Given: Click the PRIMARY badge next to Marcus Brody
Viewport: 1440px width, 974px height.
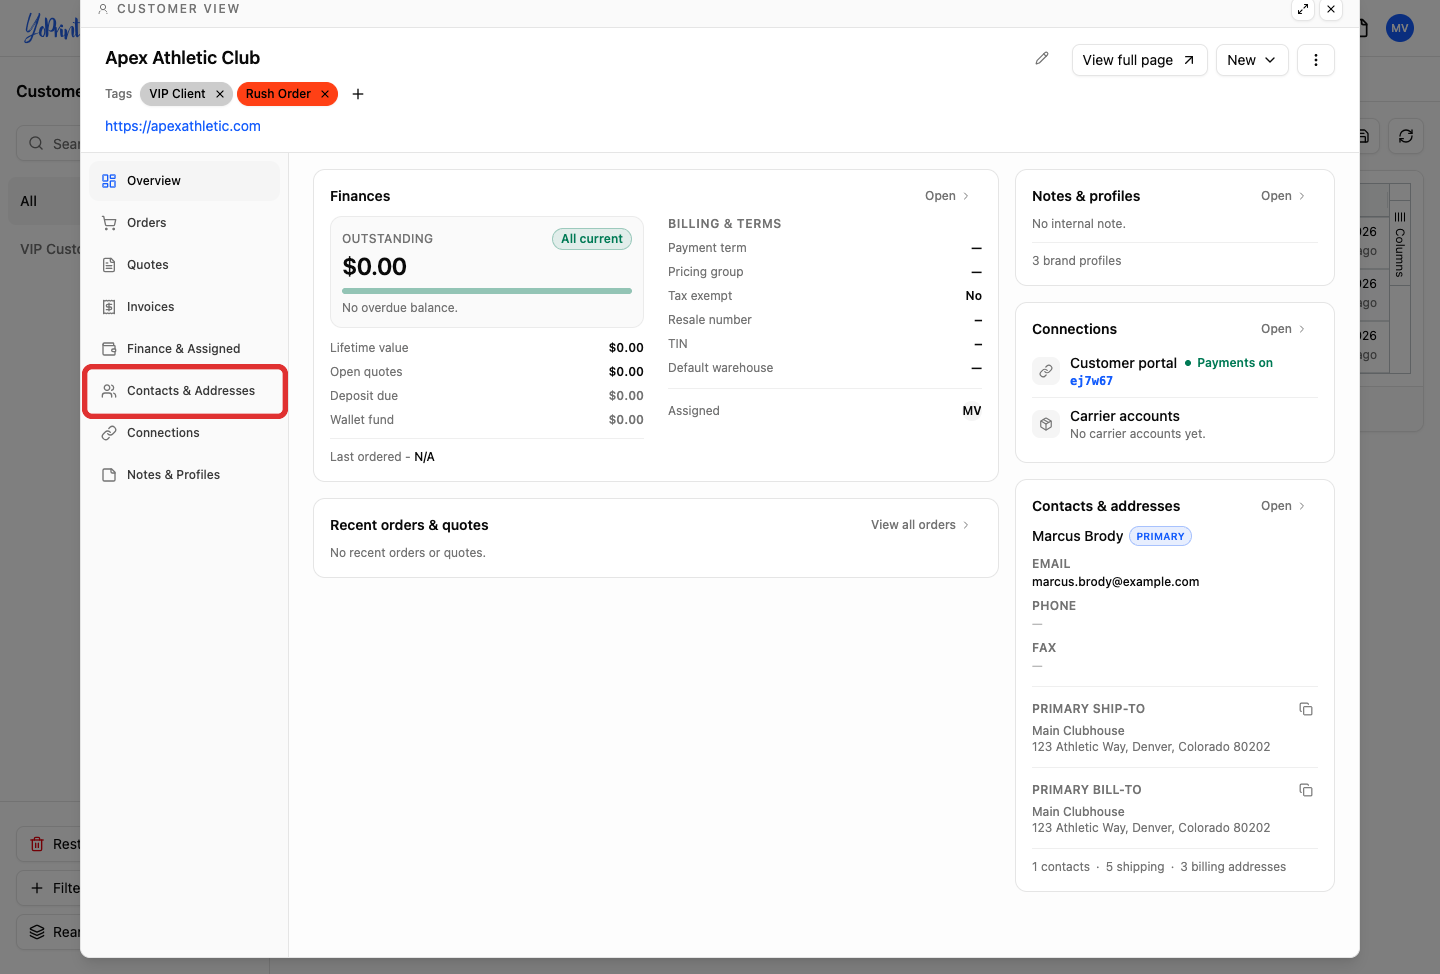Looking at the screenshot, I should click(1160, 536).
